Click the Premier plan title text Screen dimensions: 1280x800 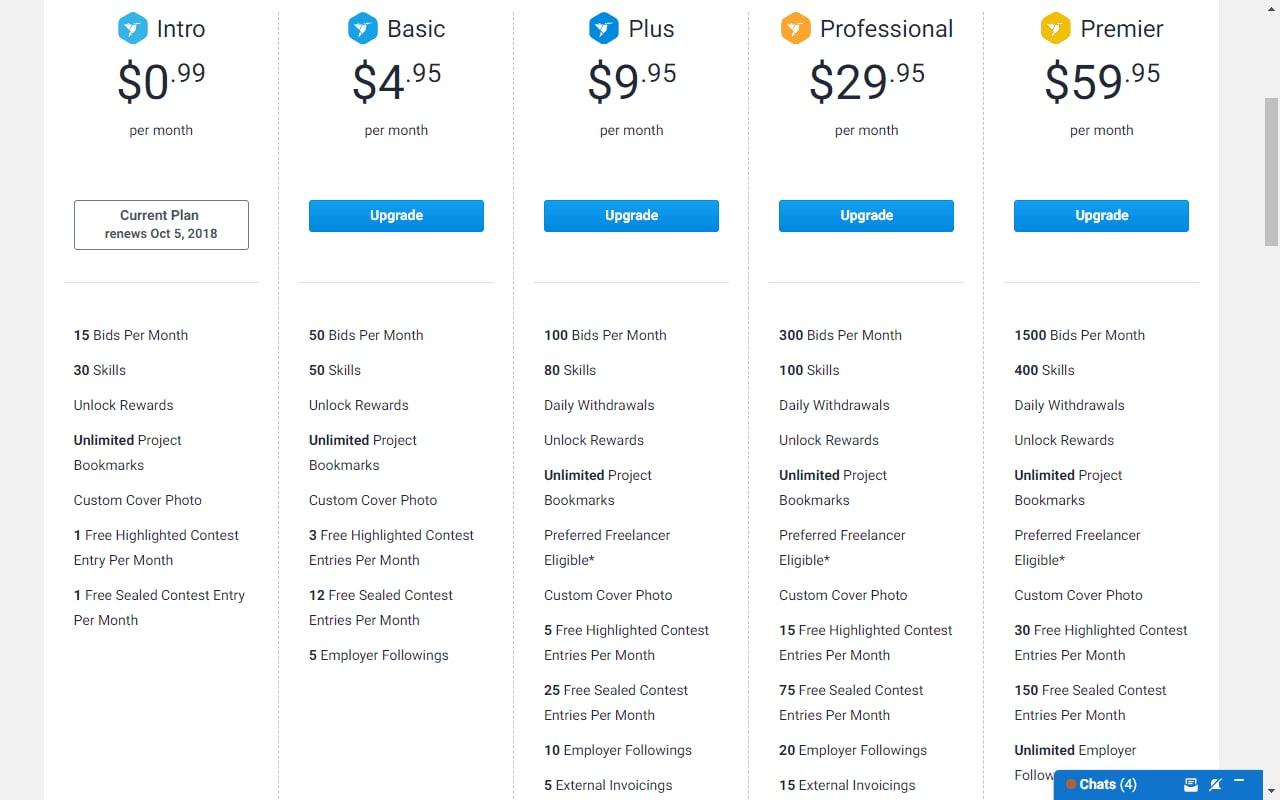(1122, 29)
